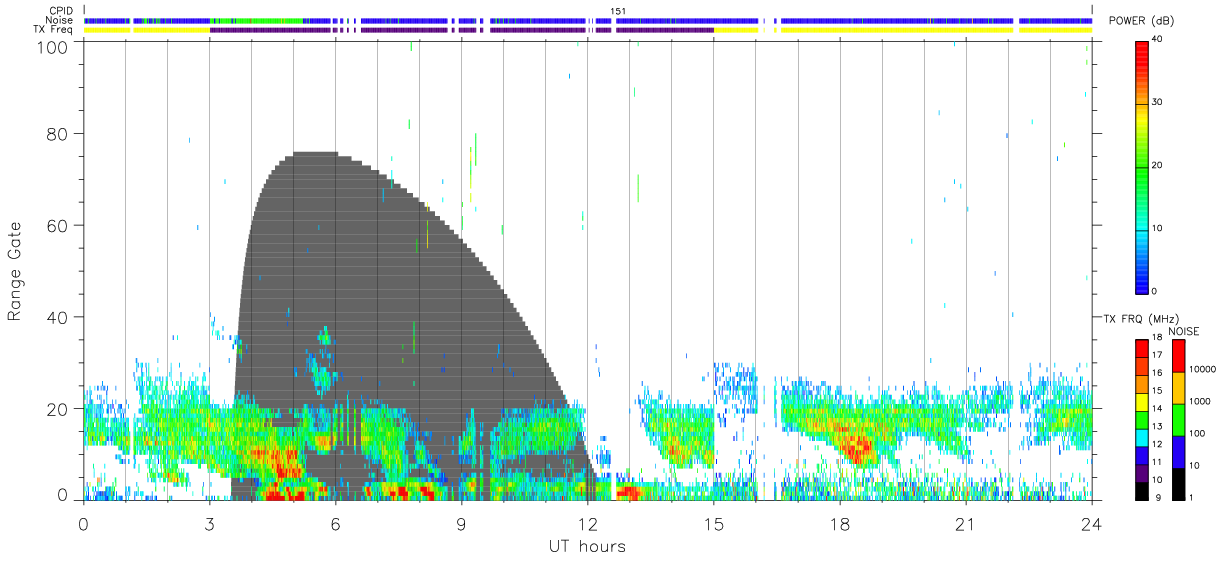Viewport: 1228px width, 567px height.
Task: Click the 24 tick on UT hours axis
Action: click(x=1092, y=522)
